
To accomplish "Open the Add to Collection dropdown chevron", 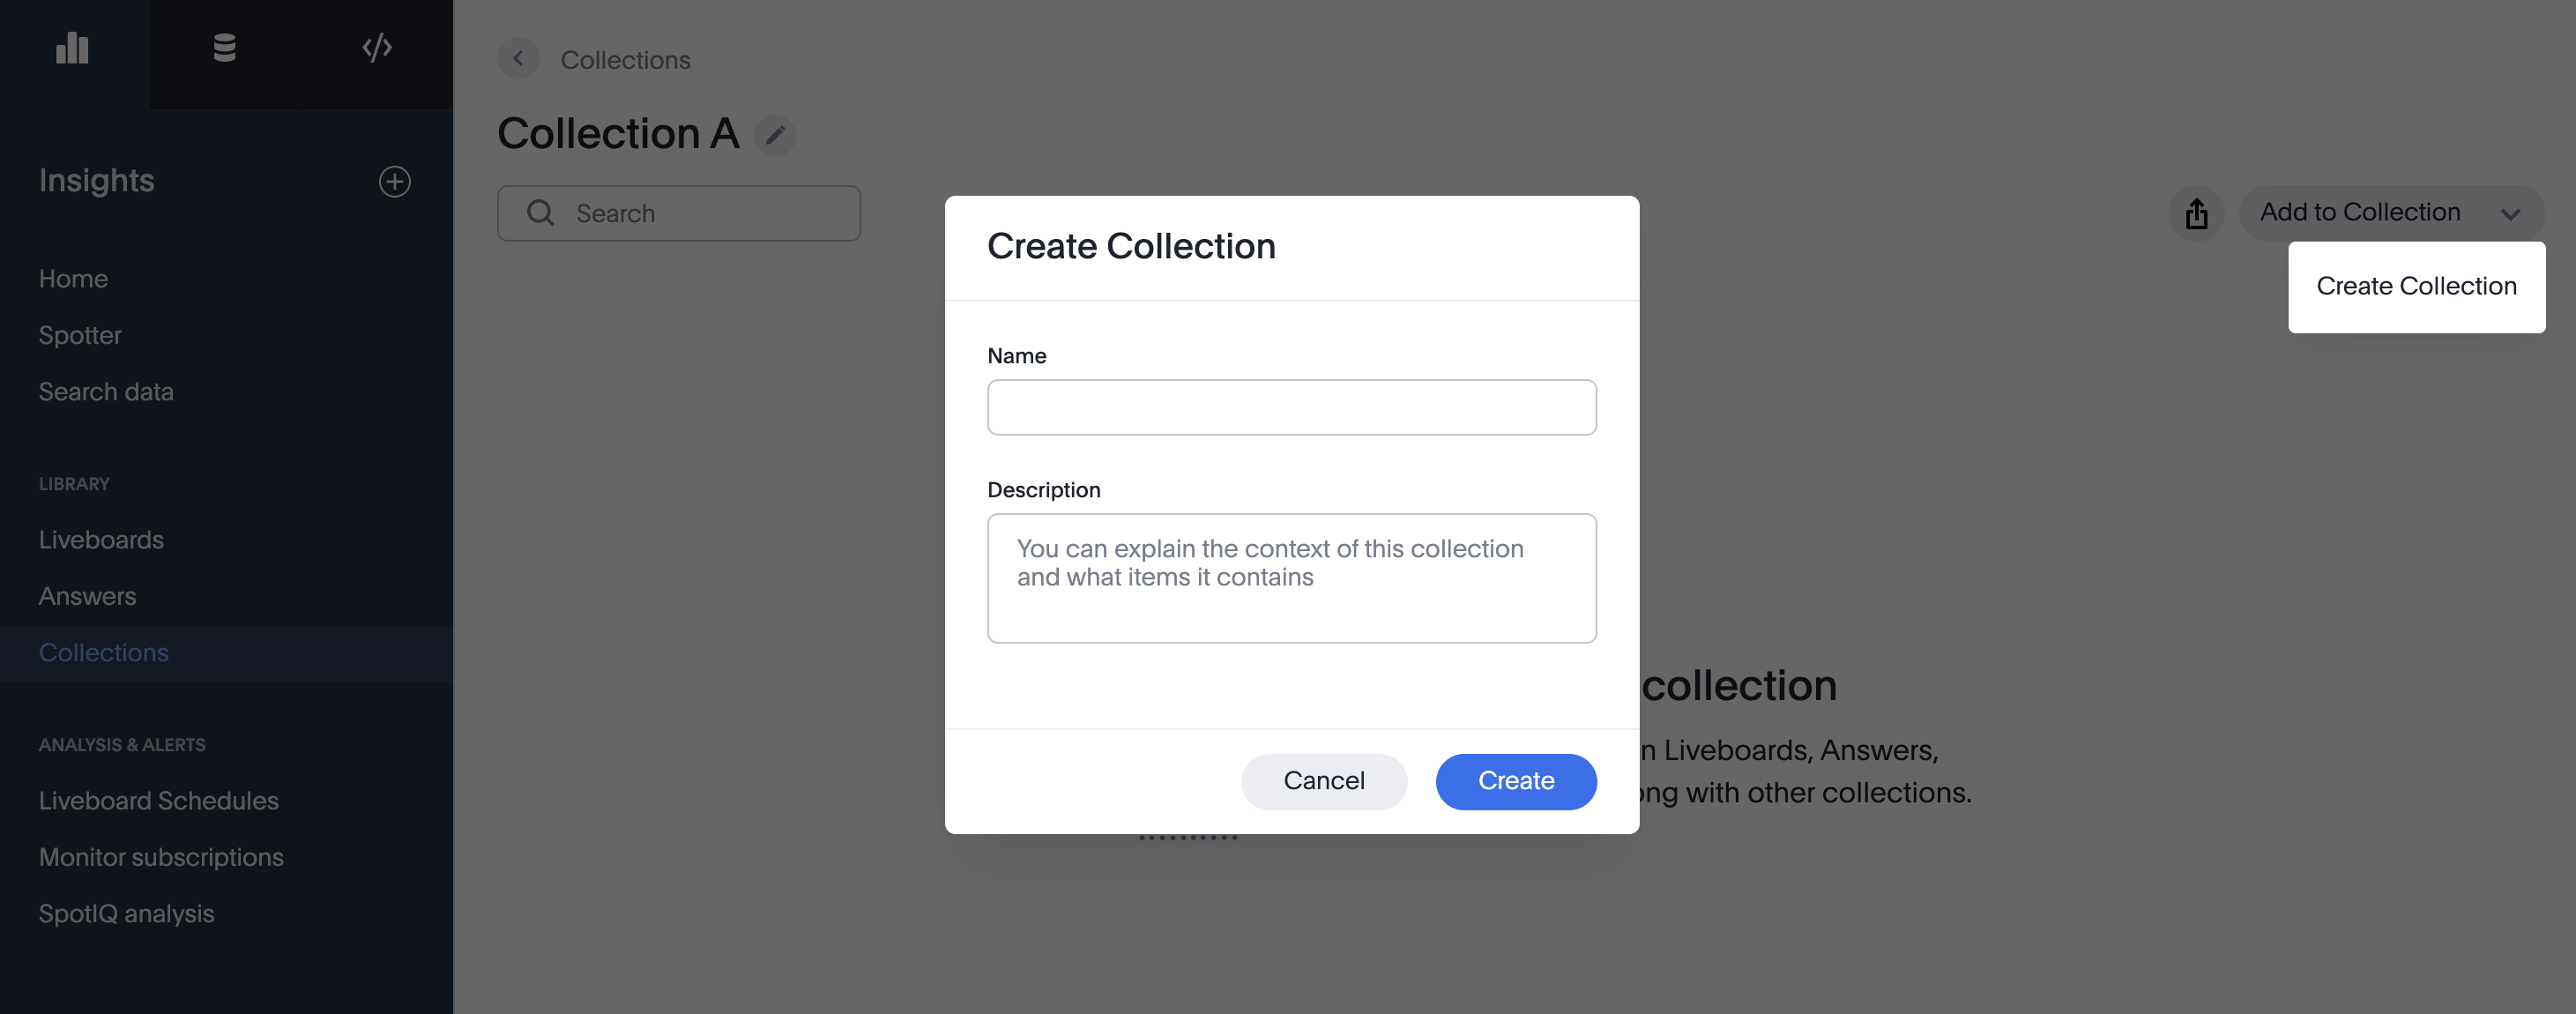I will (2512, 213).
